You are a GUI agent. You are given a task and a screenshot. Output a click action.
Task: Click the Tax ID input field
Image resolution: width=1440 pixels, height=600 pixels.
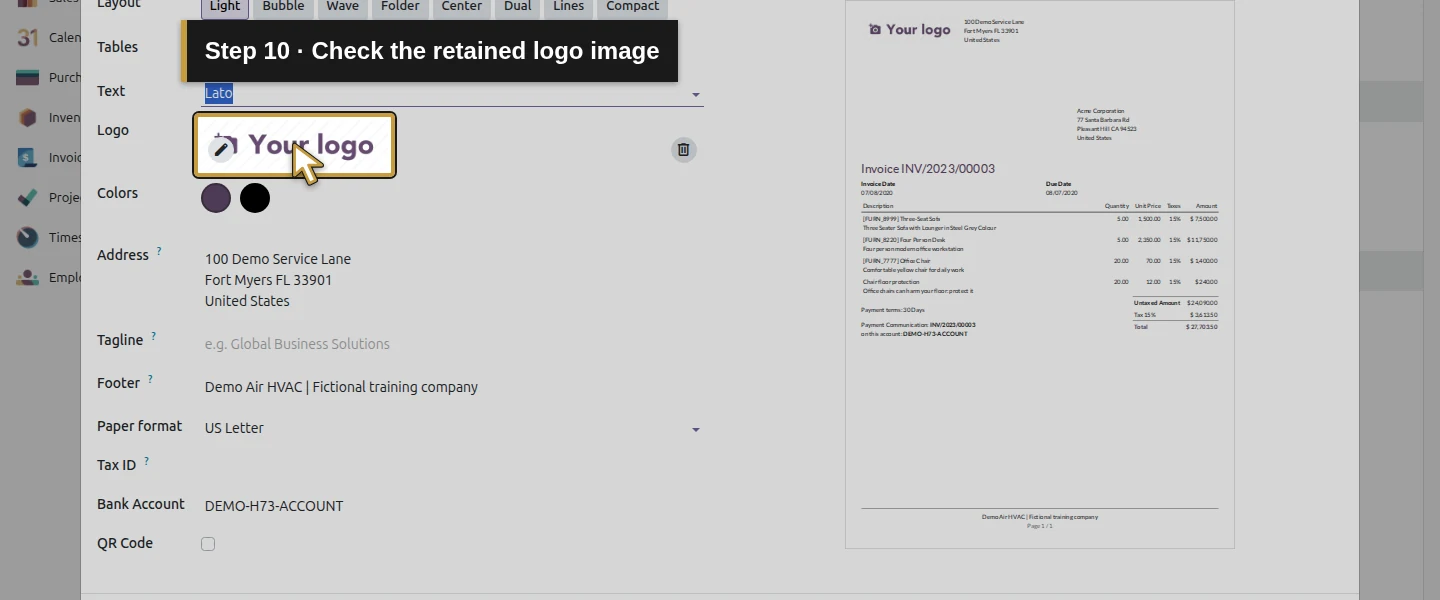tap(453, 466)
